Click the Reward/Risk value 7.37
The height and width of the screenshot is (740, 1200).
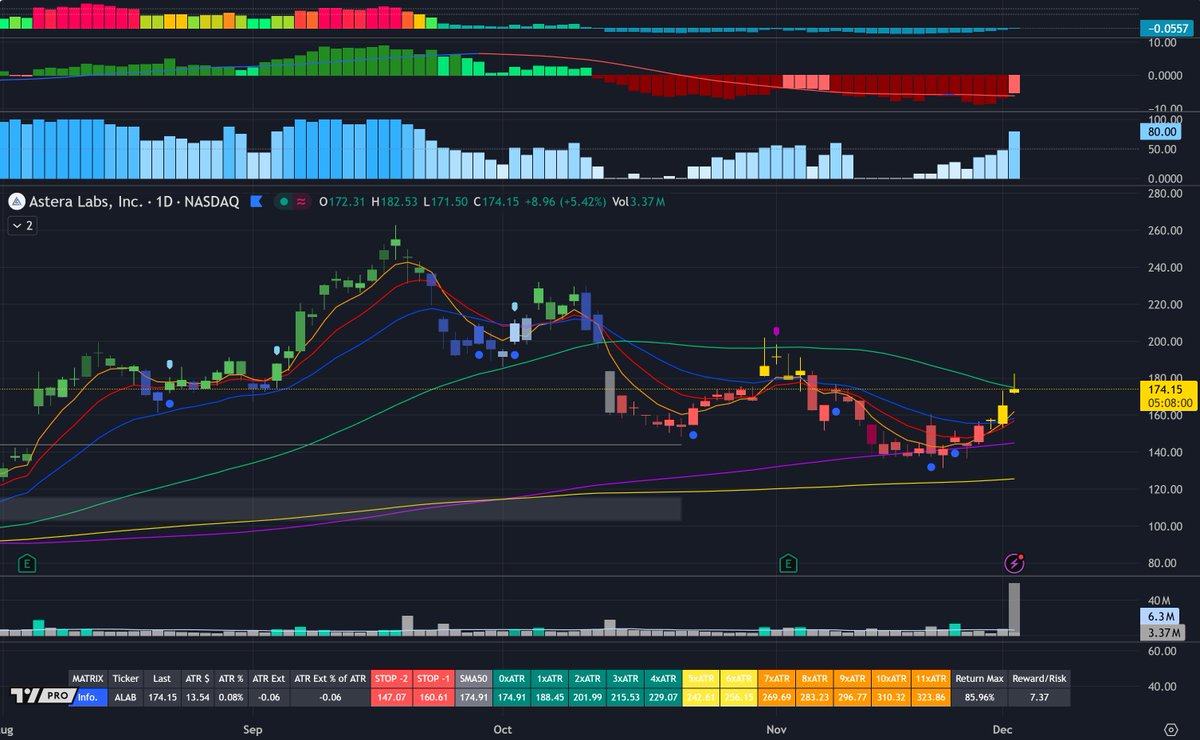coord(1040,697)
